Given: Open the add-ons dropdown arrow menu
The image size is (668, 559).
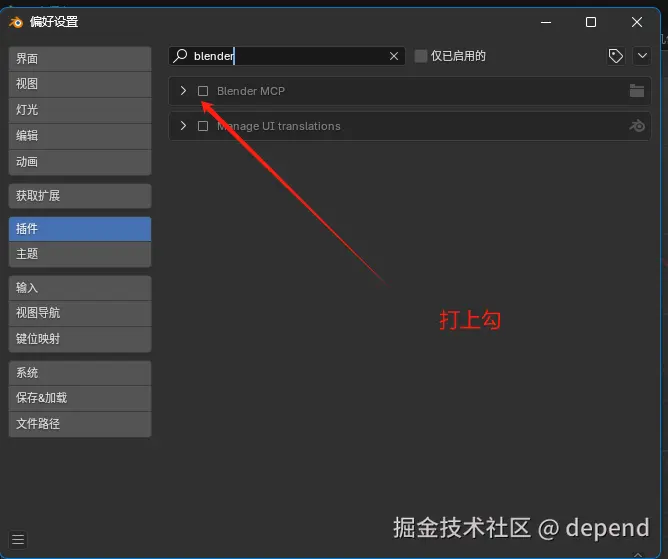Looking at the screenshot, I should click(642, 56).
